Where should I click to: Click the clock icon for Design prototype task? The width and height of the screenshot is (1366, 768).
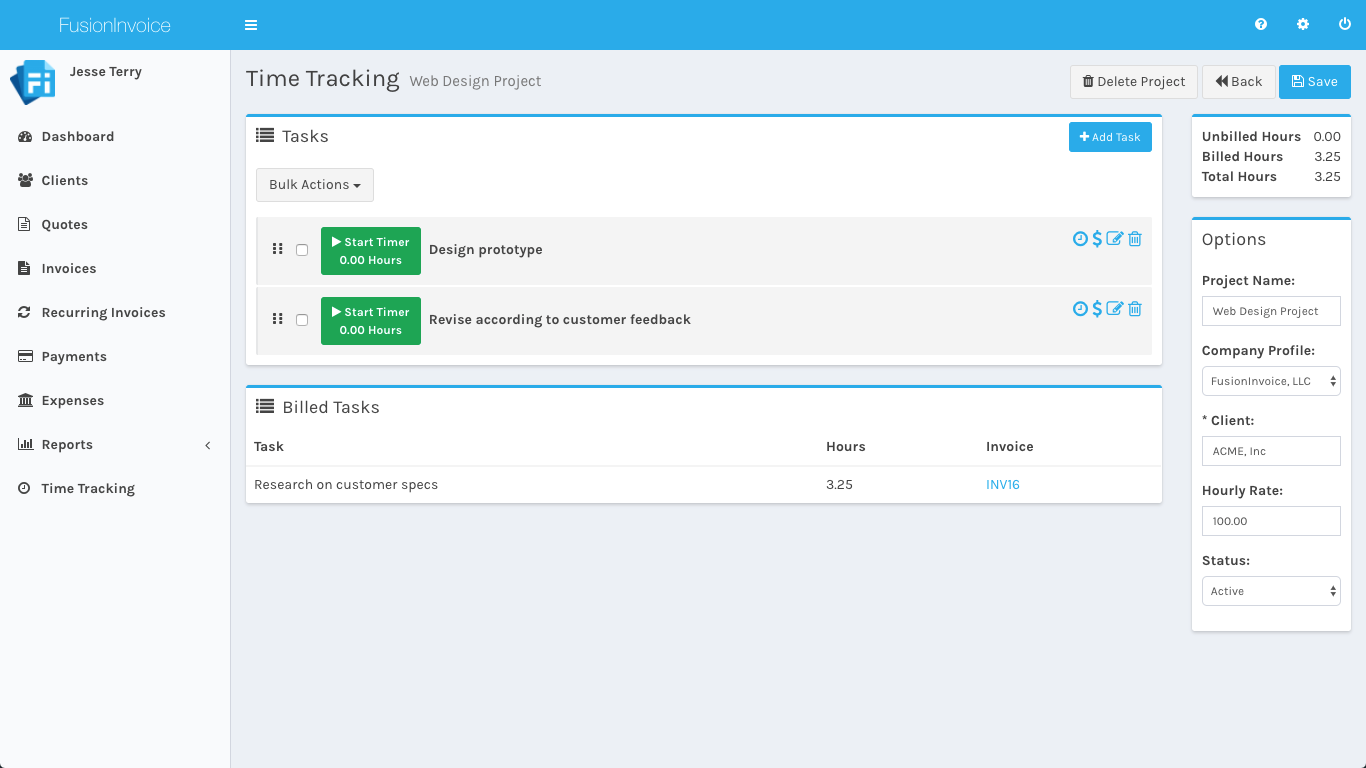1080,239
